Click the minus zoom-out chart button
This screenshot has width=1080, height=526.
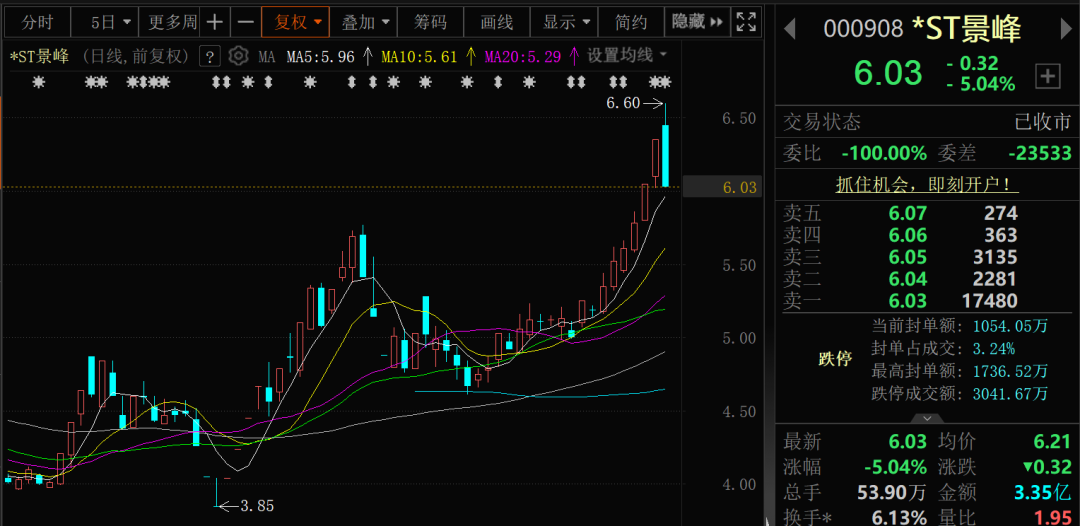pyautogui.click(x=245, y=22)
